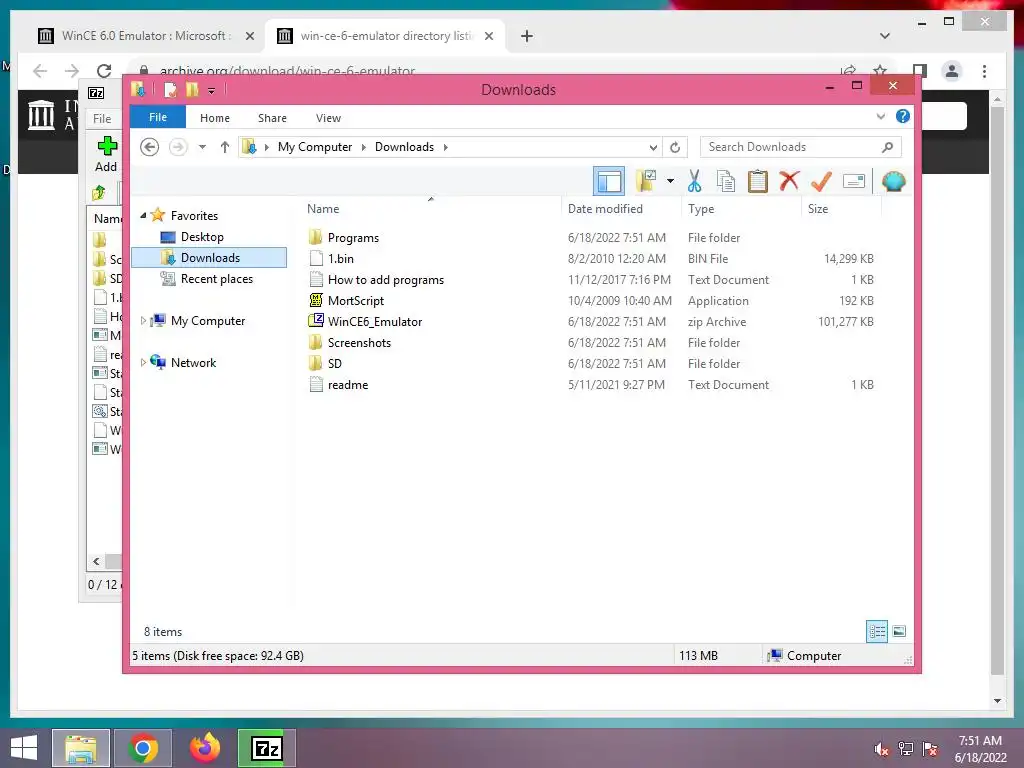The image size is (1024, 768).
Task: Go back in Explorer navigation
Action: tap(150, 147)
